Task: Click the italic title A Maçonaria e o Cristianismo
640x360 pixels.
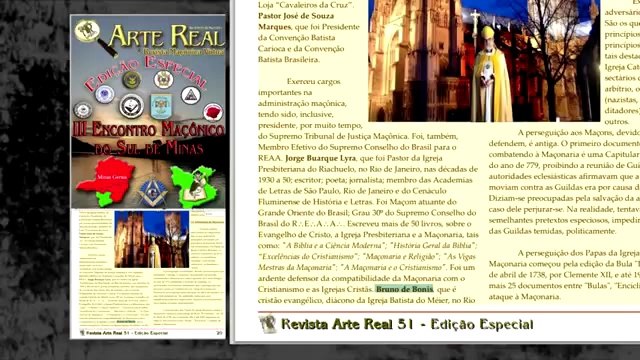Action: click(x=393, y=267)
